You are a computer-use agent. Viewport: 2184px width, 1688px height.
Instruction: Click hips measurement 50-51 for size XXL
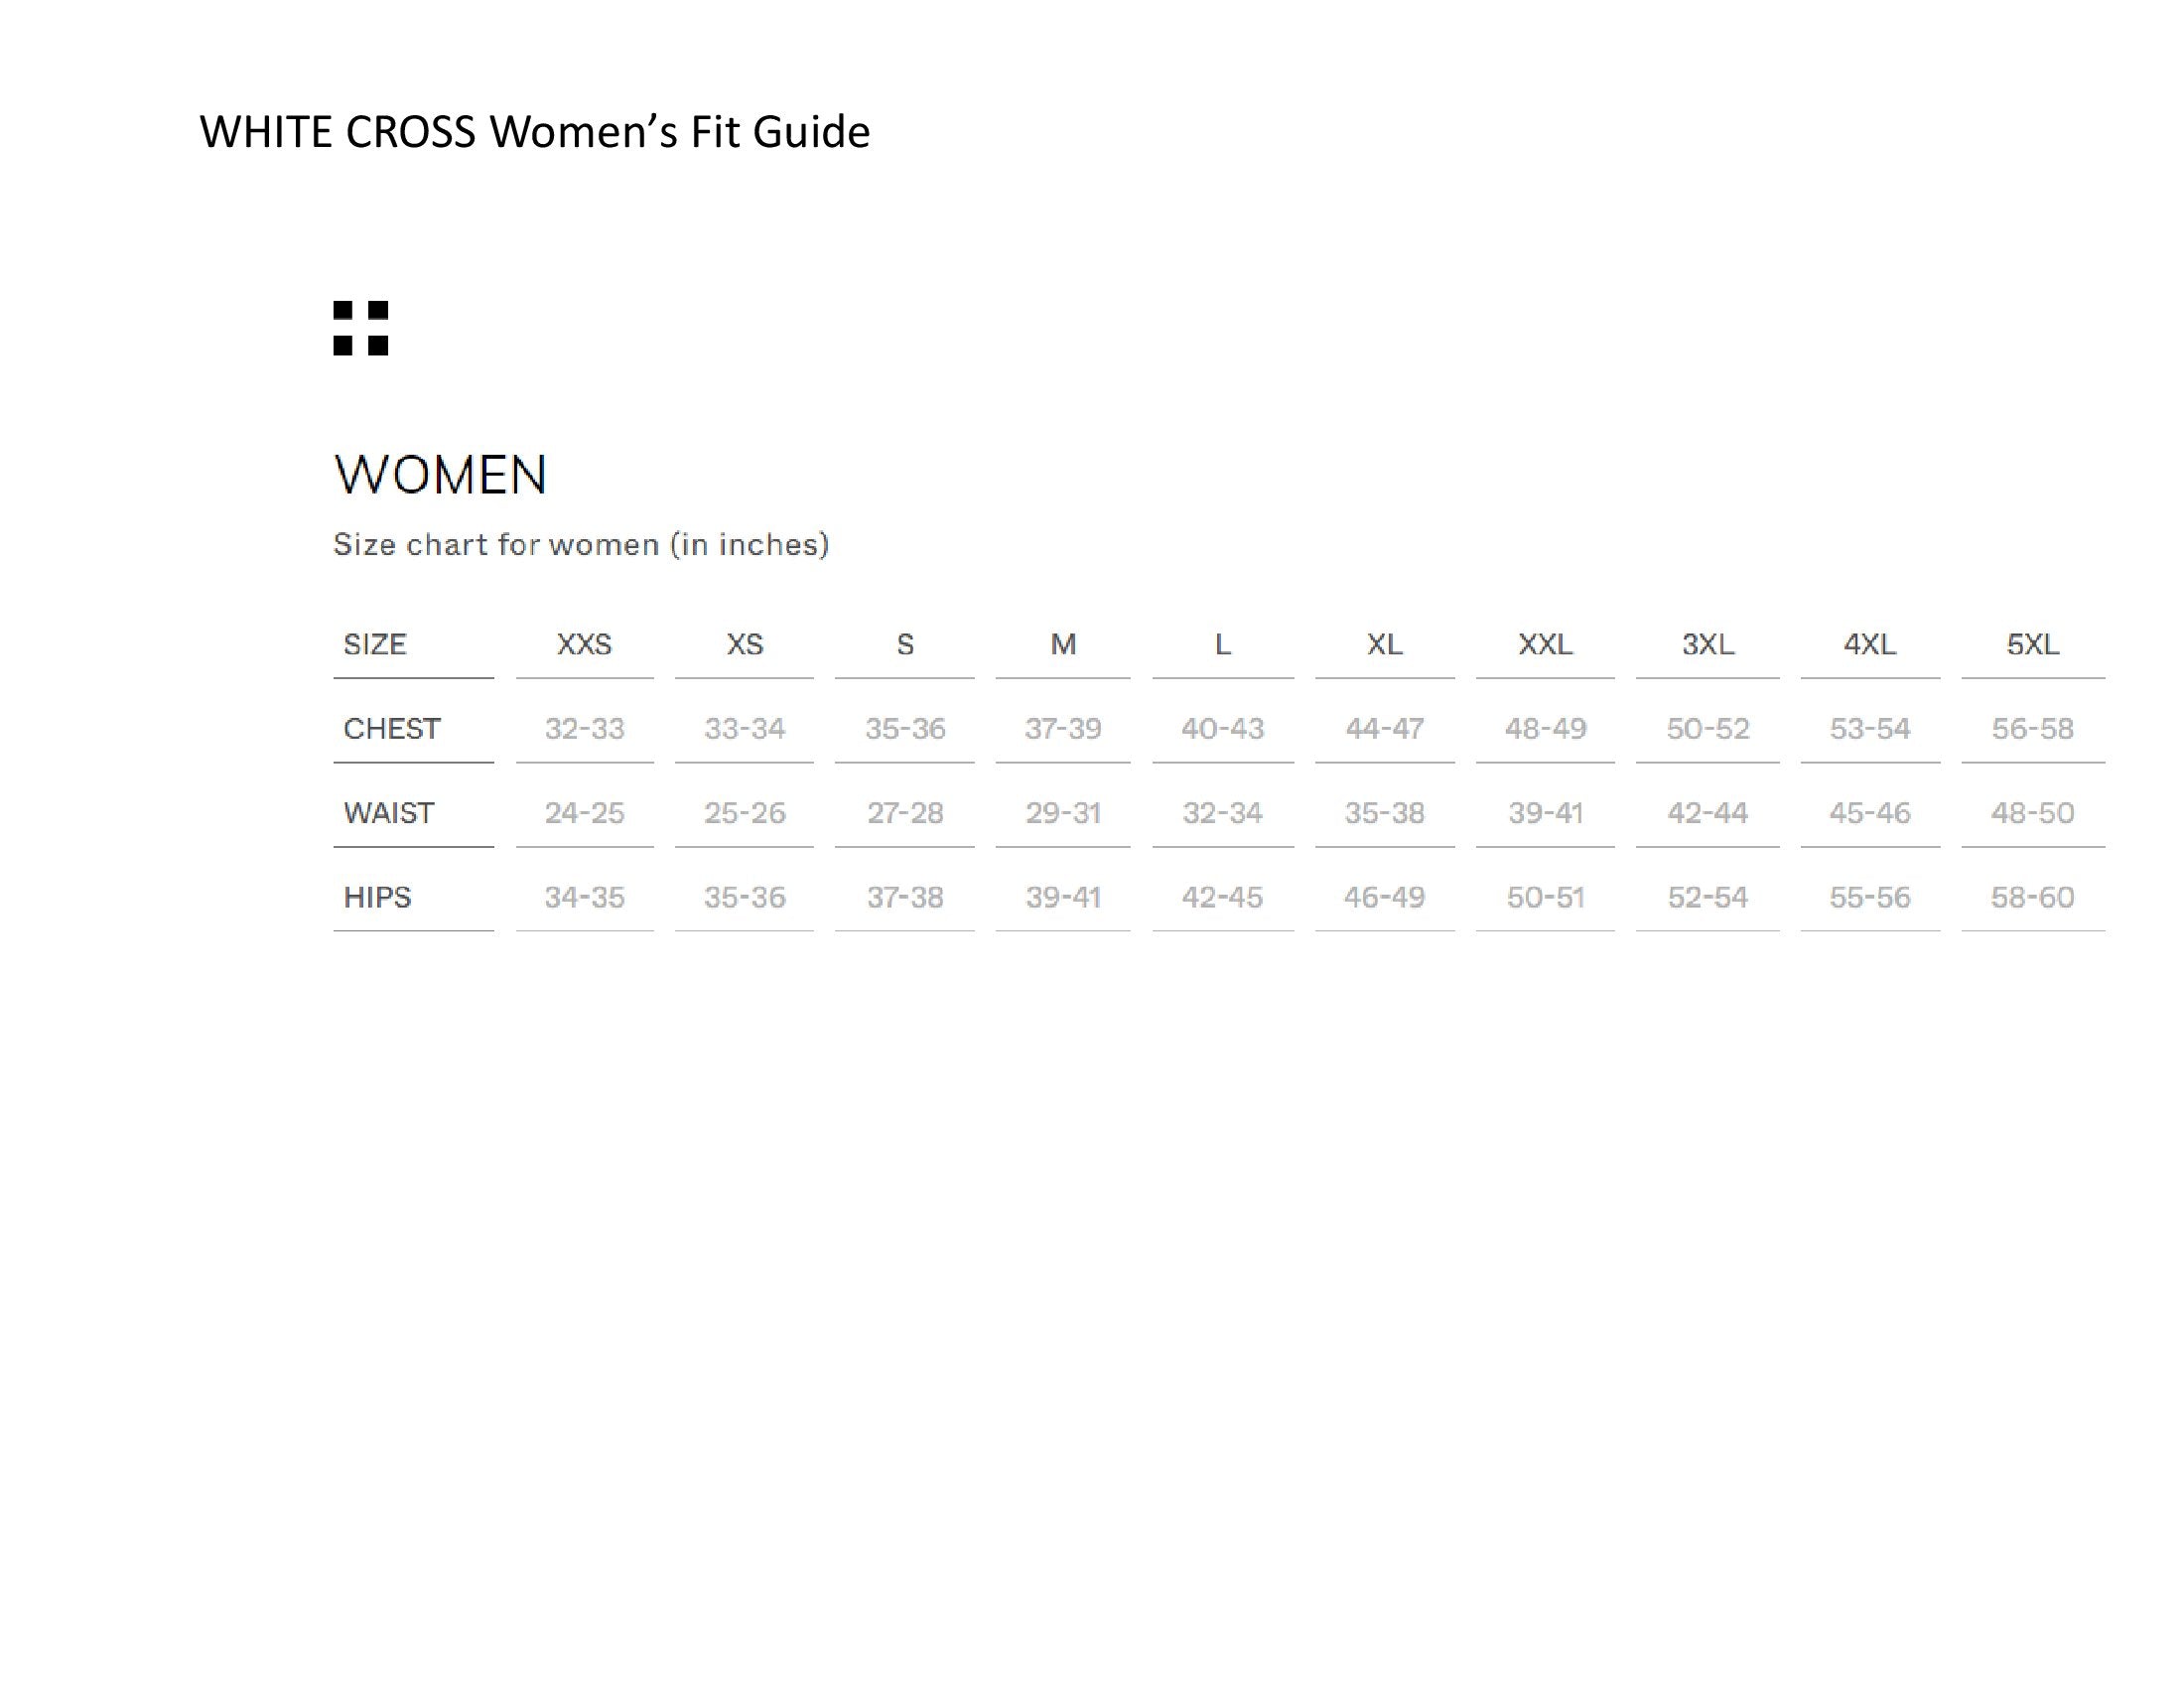(1545, 897)
